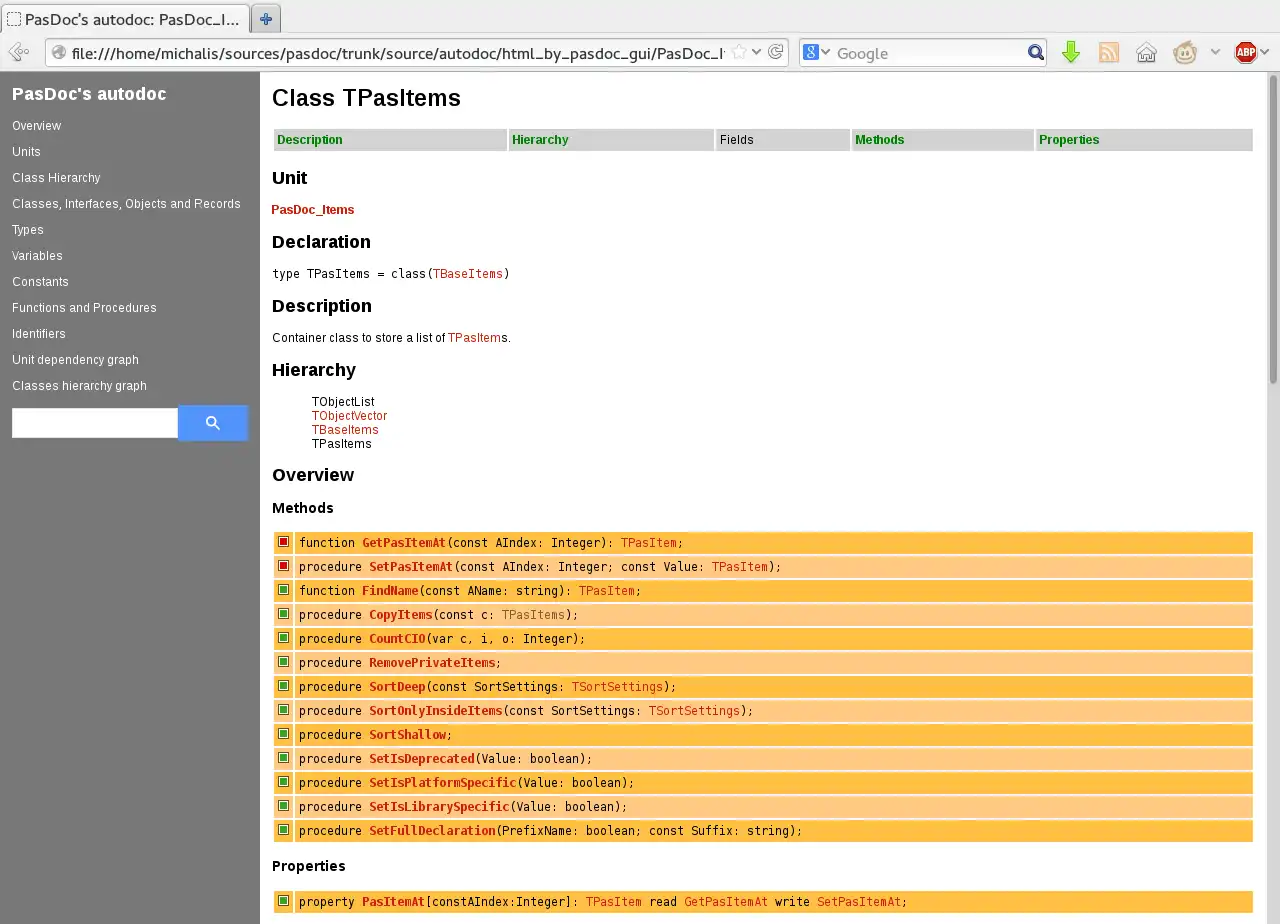Click green icon beside SetIsPlatformSpecific procedure
The image size is (1280, 924).
[x=284, y=782]
